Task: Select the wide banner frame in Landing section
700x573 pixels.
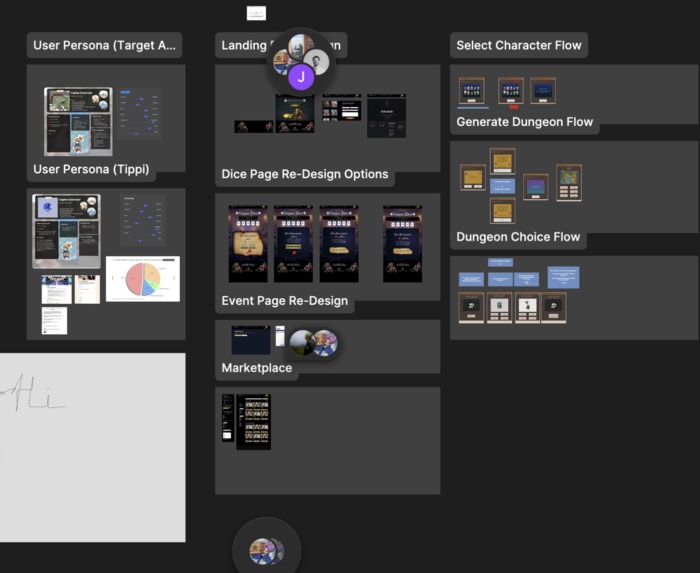Action: click(x=254, y=127)
